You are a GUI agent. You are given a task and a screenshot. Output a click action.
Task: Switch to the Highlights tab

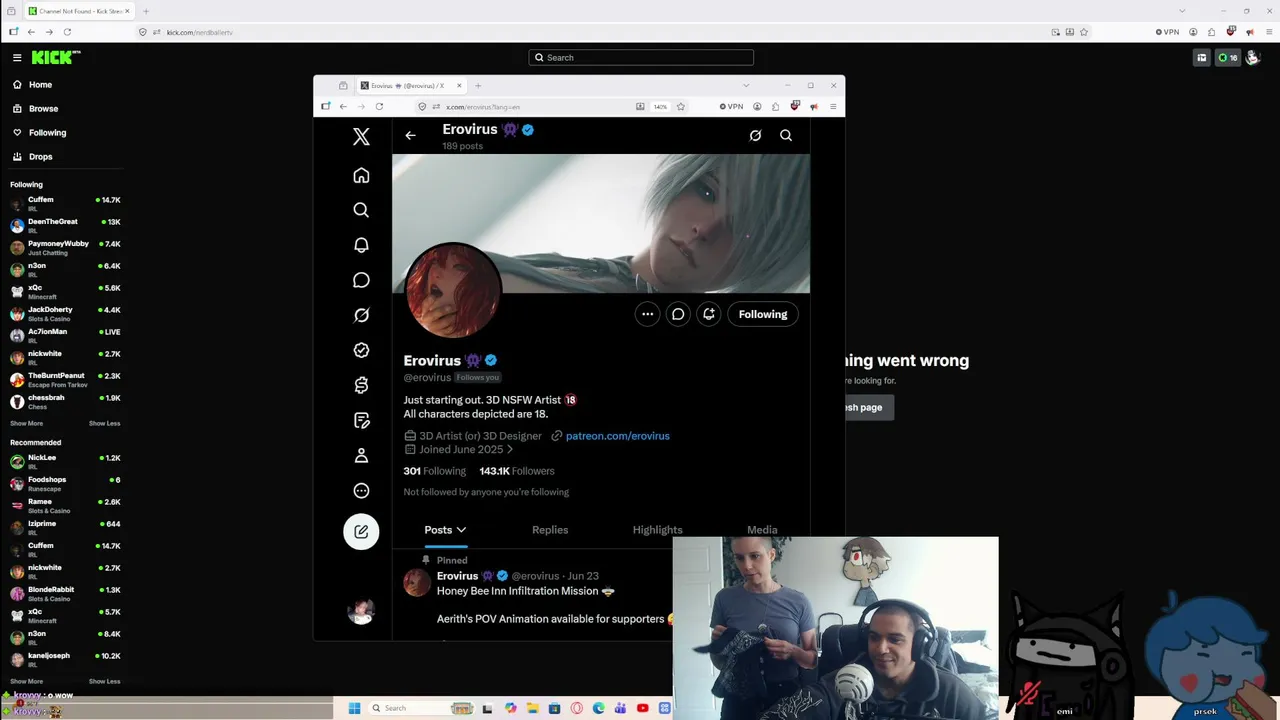(x=658, y=530)
